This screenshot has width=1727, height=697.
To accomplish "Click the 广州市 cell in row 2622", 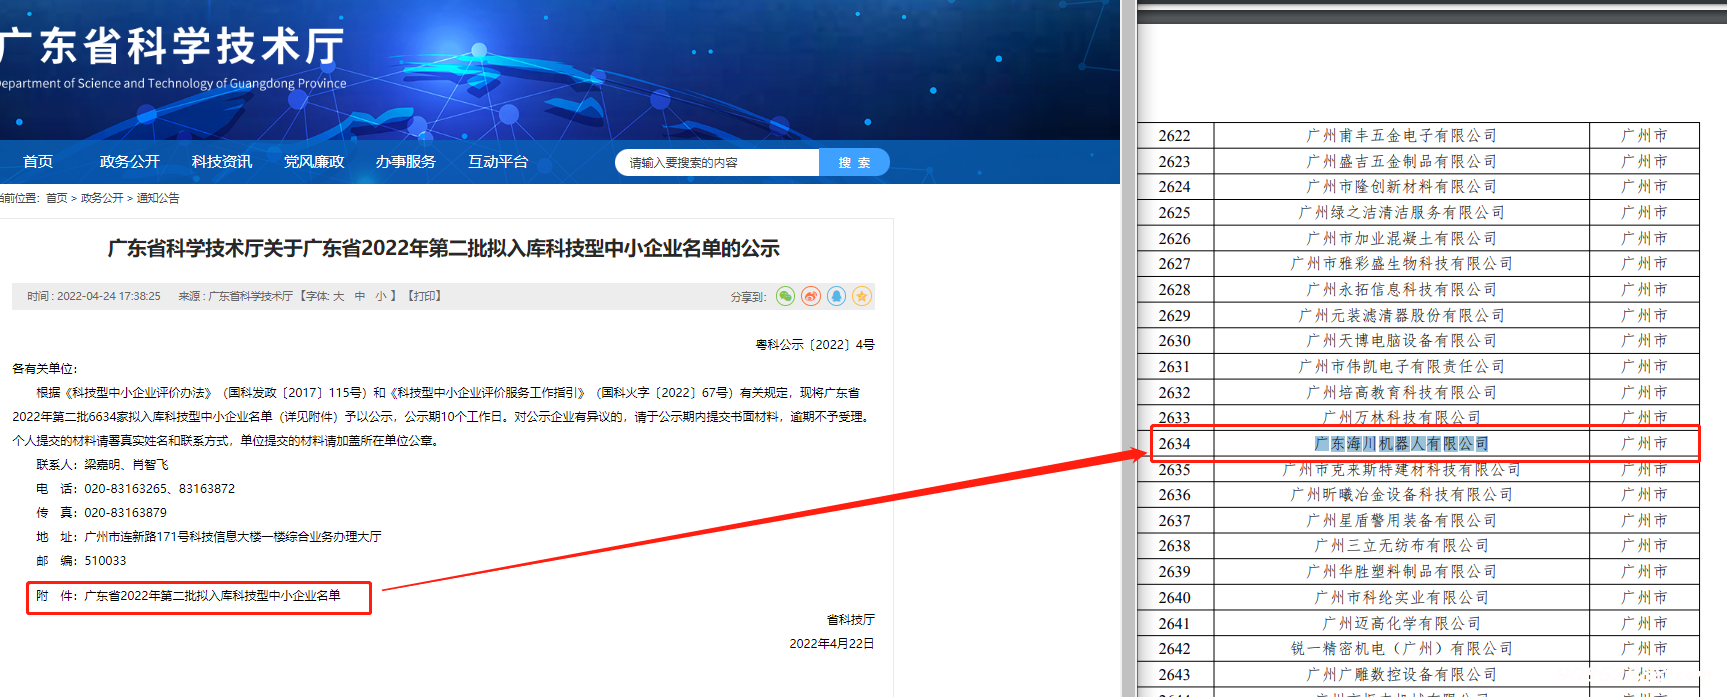I will click(1644, 135).
